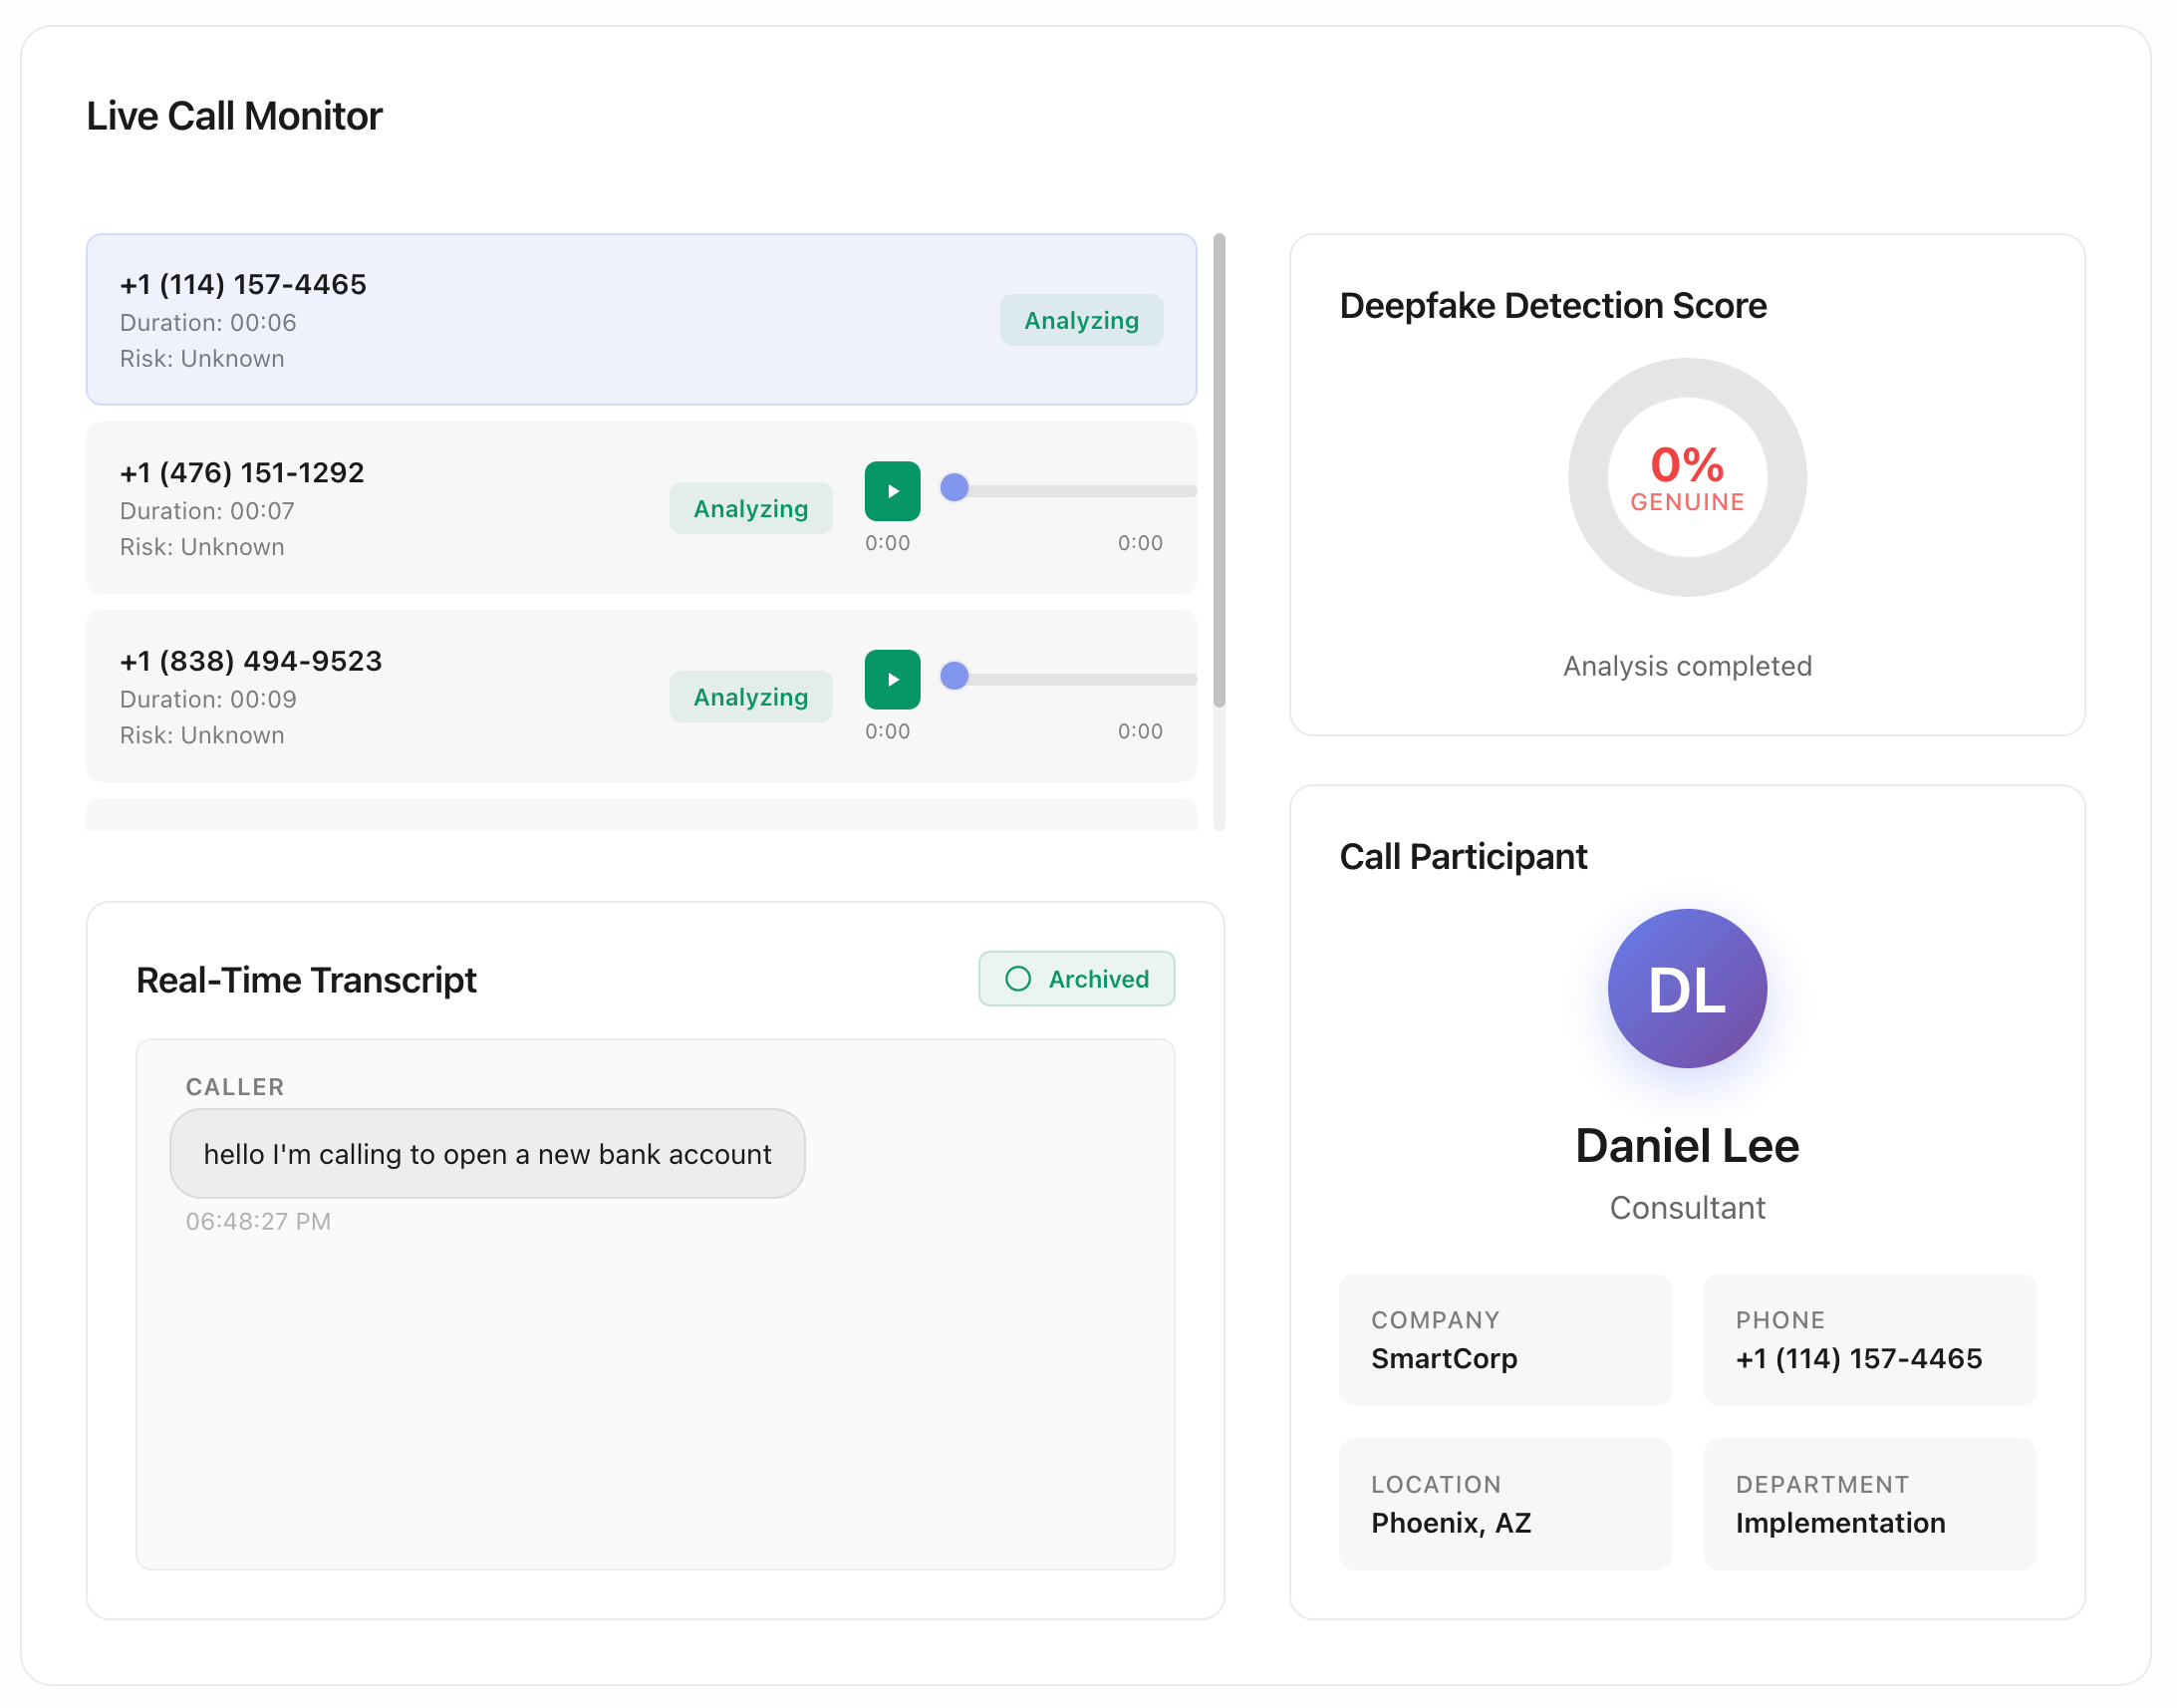Screen dimensions: 2177x1708
Task: Click the Phoenix, AZ location card
Action: (x=1505, y=1505)
